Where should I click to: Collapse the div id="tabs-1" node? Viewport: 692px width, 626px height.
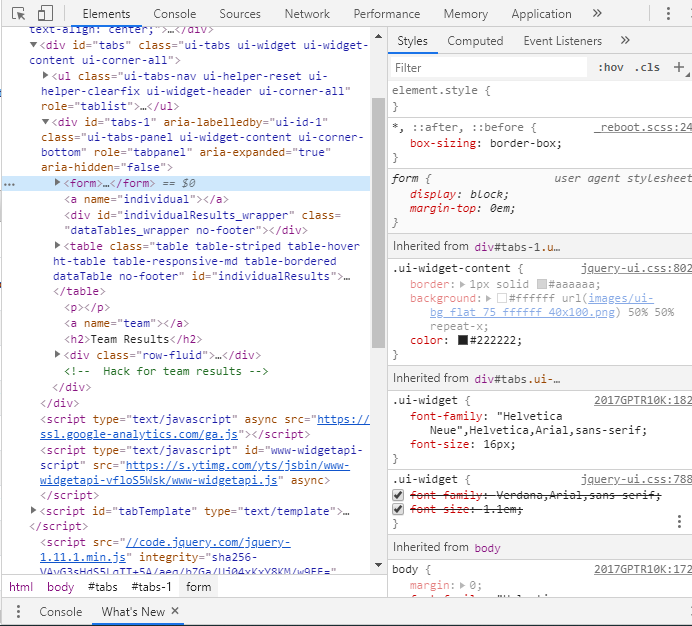[x=45, y=121]
